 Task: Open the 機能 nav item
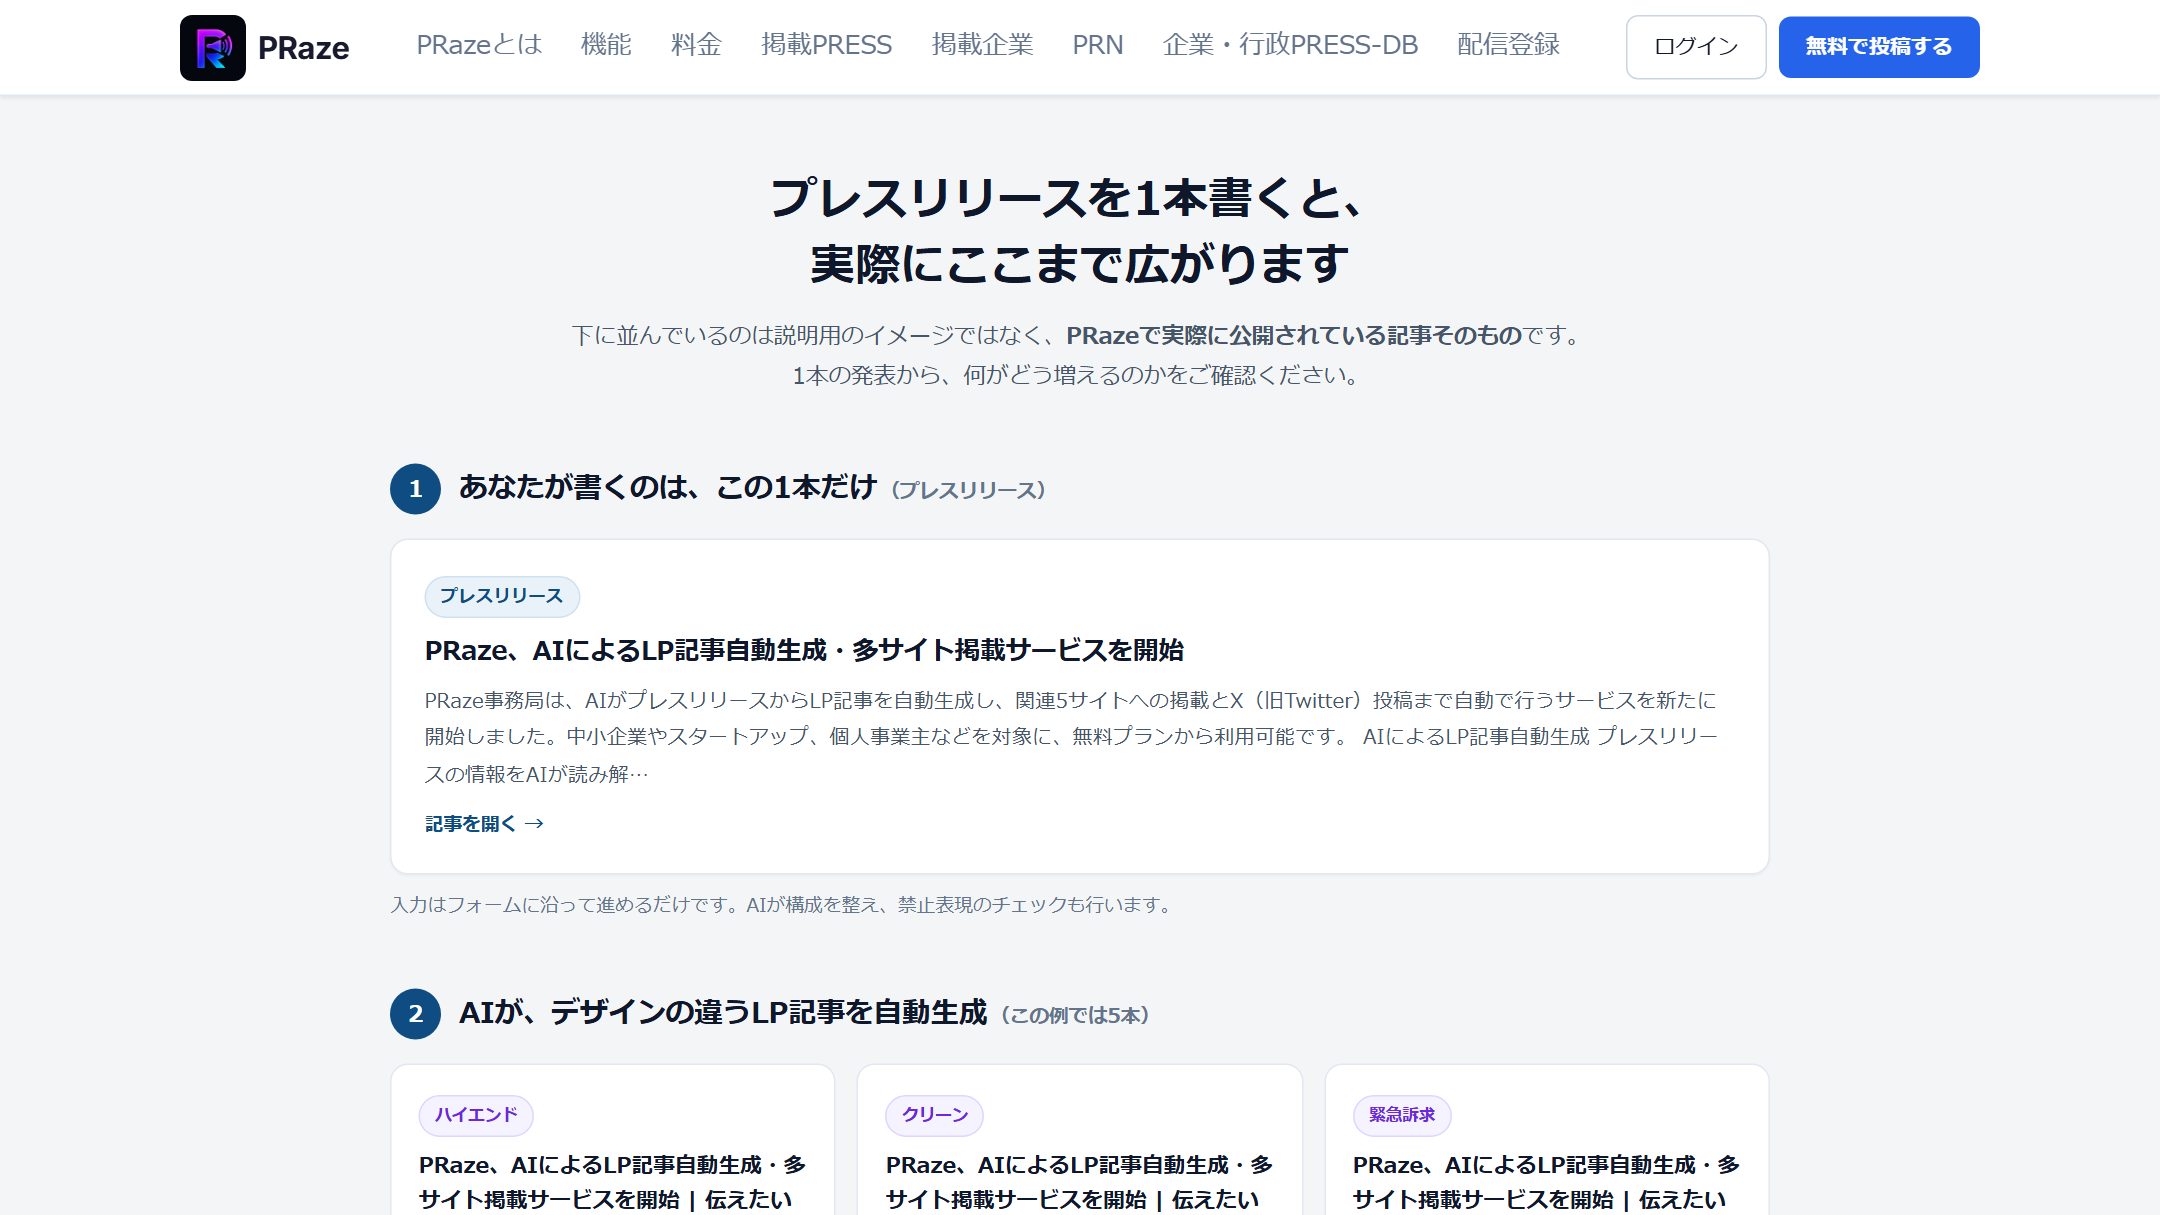[x=606, y=45]
